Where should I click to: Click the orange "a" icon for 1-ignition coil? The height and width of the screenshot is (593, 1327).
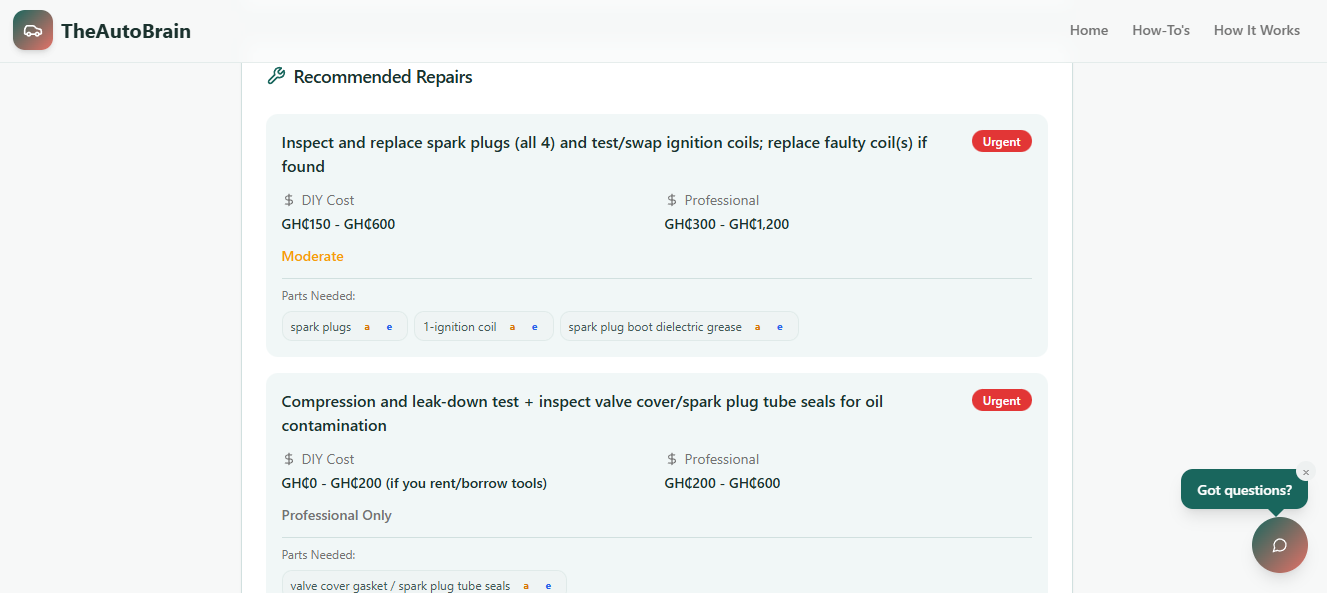pyautogui.click(x=512, y=327)
